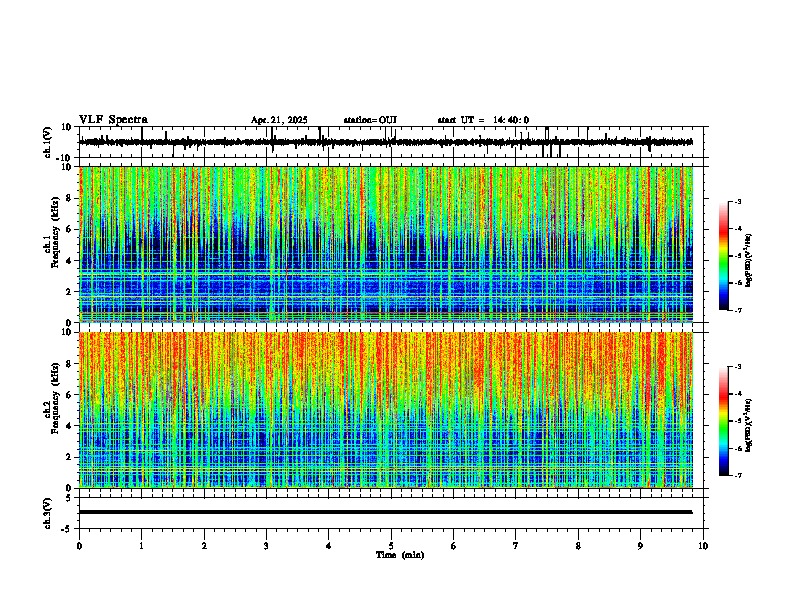Image resolution: width=792 pixels, height=612 pixels.
Task: Click the ch.3 flat voltage trace line
Action: coord(386,512)
